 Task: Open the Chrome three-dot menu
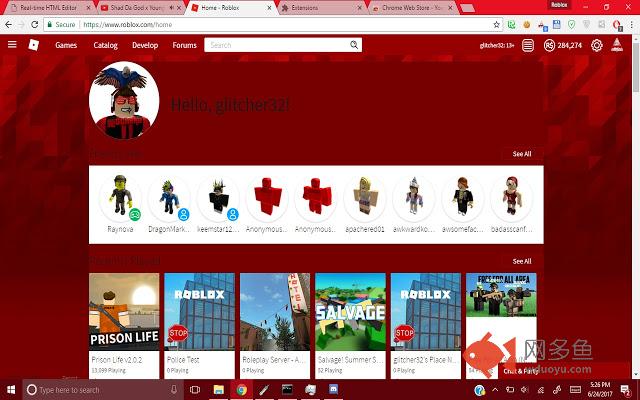point(631,24)
